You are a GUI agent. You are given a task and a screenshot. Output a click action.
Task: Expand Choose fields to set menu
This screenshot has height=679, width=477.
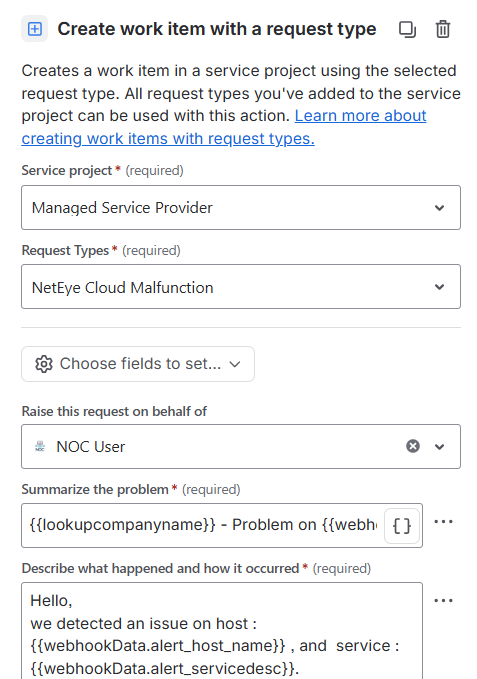pyautogui.click(x=138, y=364)
